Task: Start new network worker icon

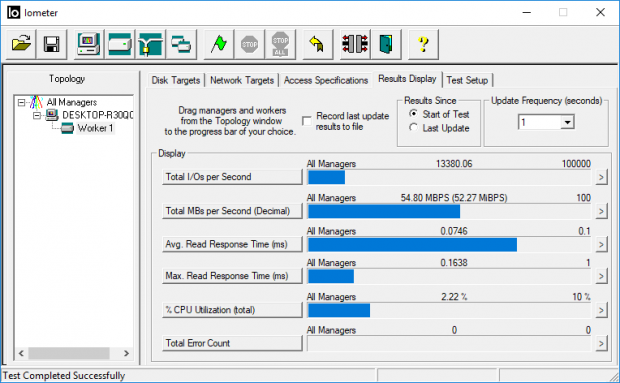Action: 150,44
